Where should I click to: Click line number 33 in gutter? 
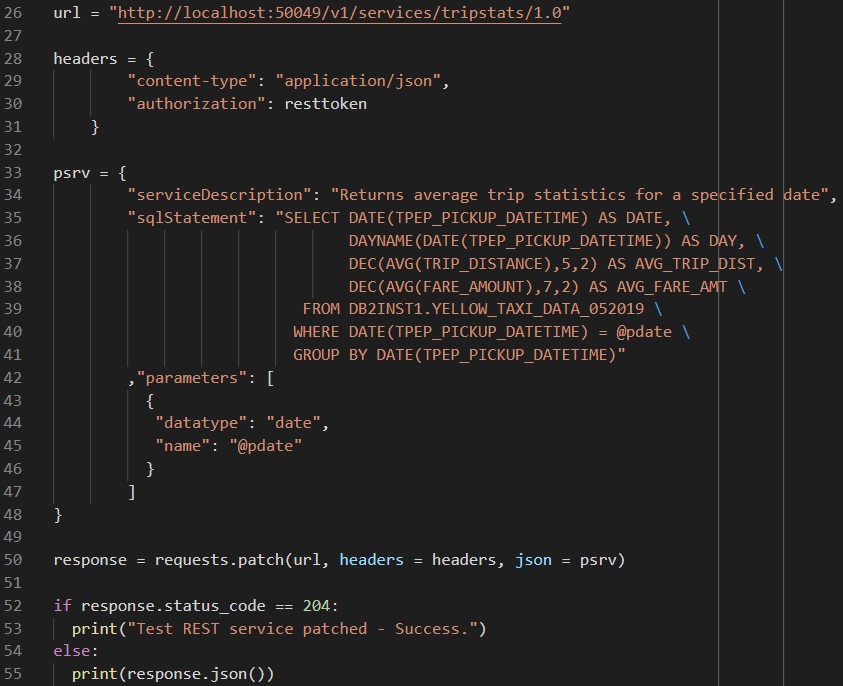[x=13, y=173]
